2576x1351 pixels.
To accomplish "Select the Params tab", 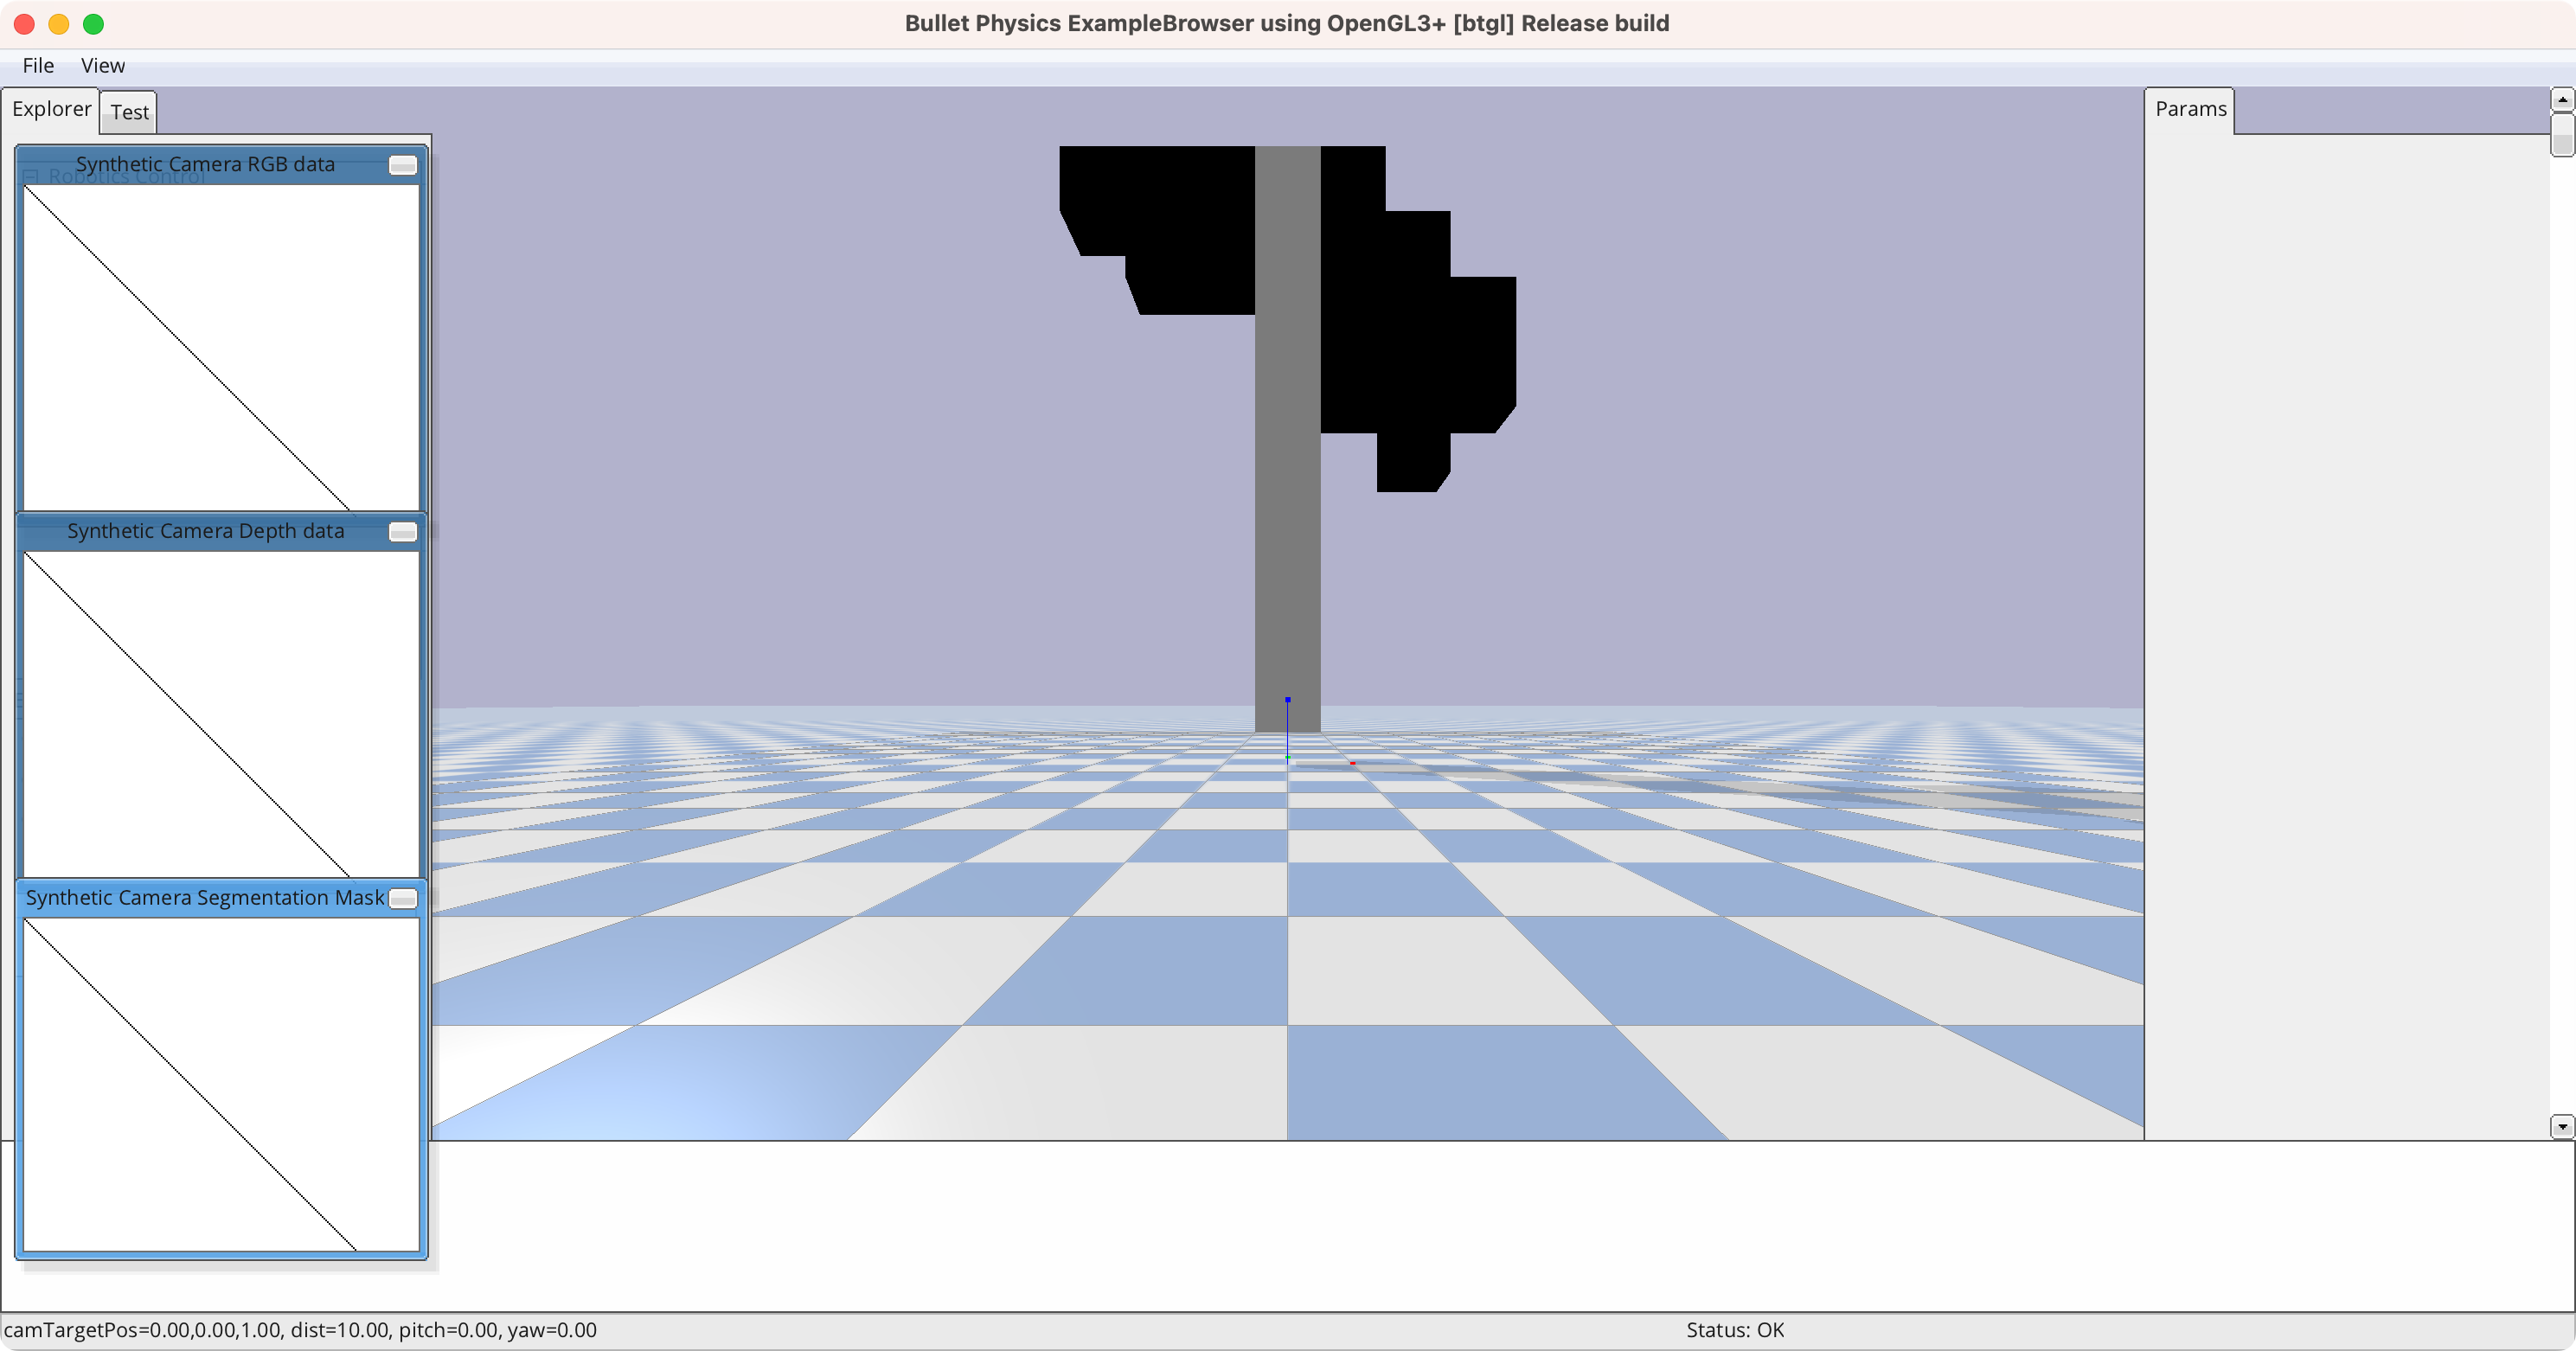I will click(2190, 109).
